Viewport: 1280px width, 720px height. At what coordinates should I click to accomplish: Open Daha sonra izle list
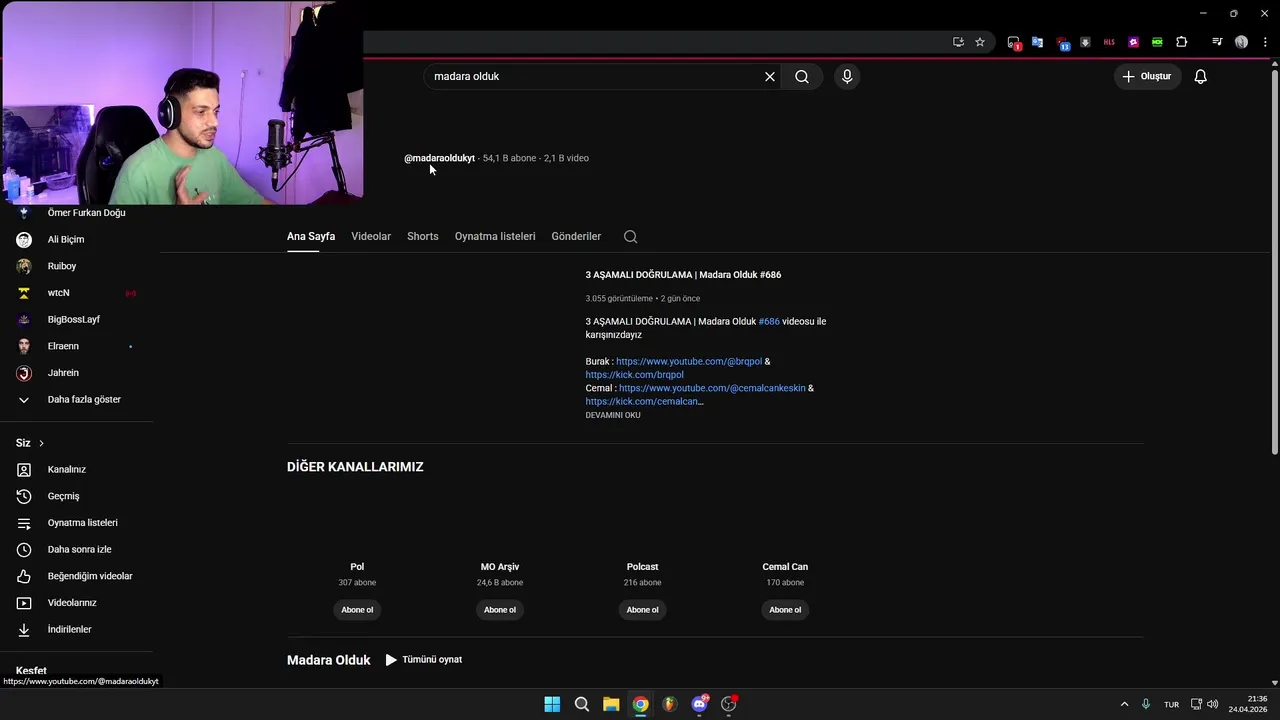pyautogui.click(x=76, y=550)
